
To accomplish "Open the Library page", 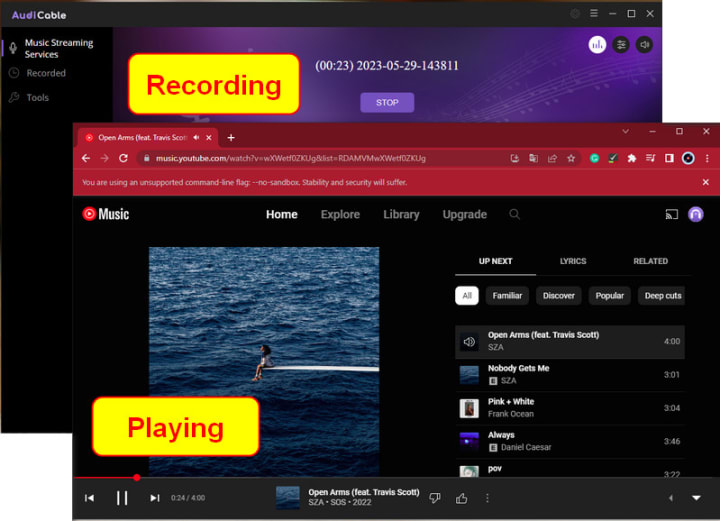I will 401,214.
